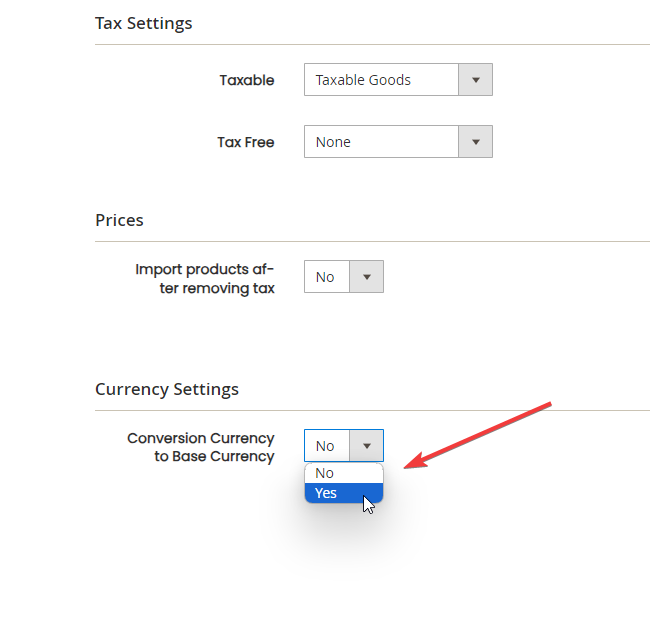Click the Tax Free None value field

click(x=381, y=142)
